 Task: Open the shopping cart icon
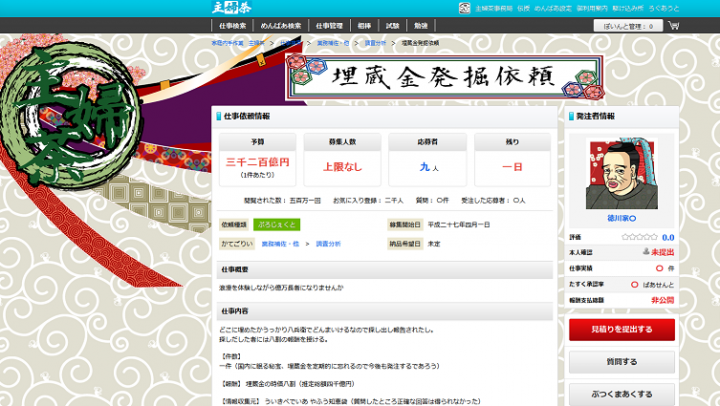[x=674, y=26]
